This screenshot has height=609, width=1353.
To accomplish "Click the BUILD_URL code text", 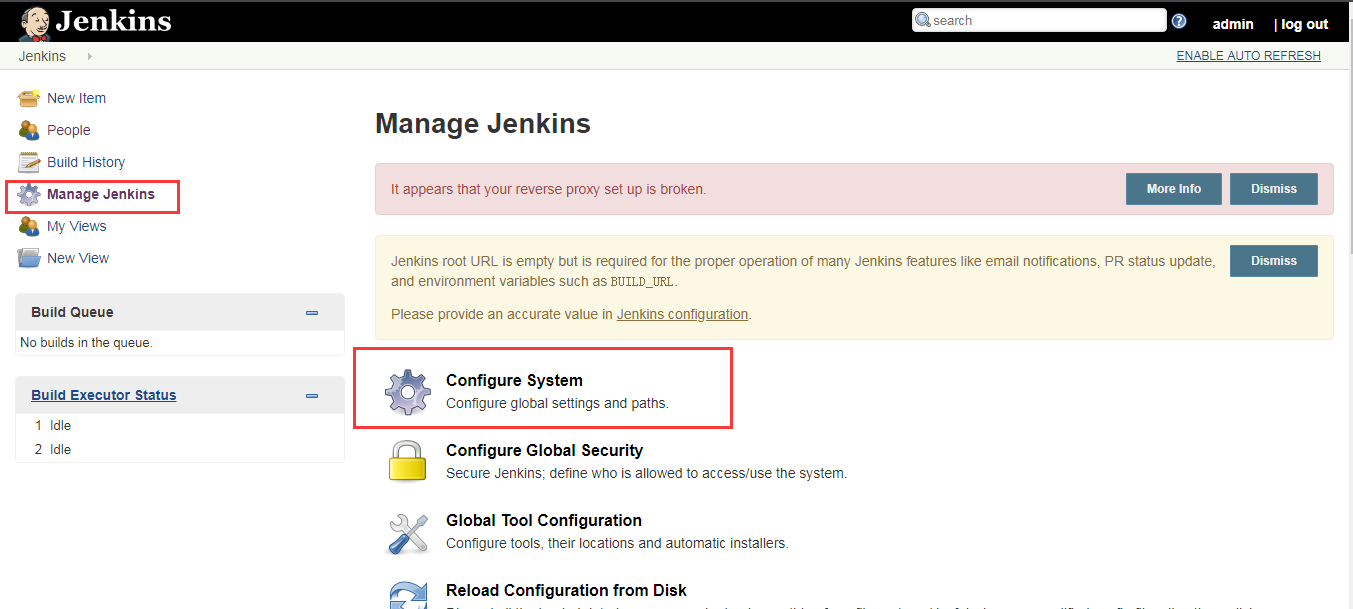I will coord(641,282).
